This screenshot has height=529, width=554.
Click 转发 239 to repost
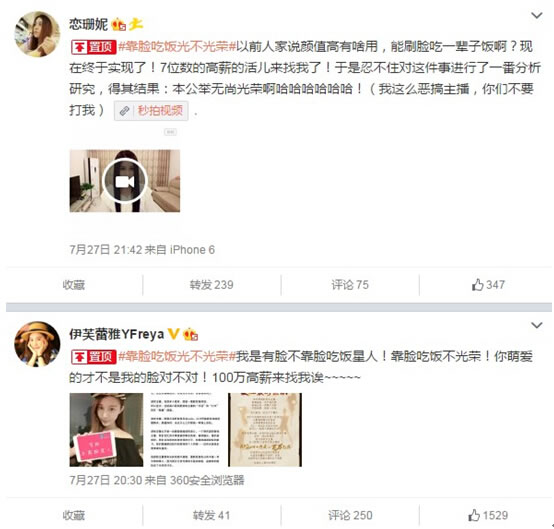[211, 285]
